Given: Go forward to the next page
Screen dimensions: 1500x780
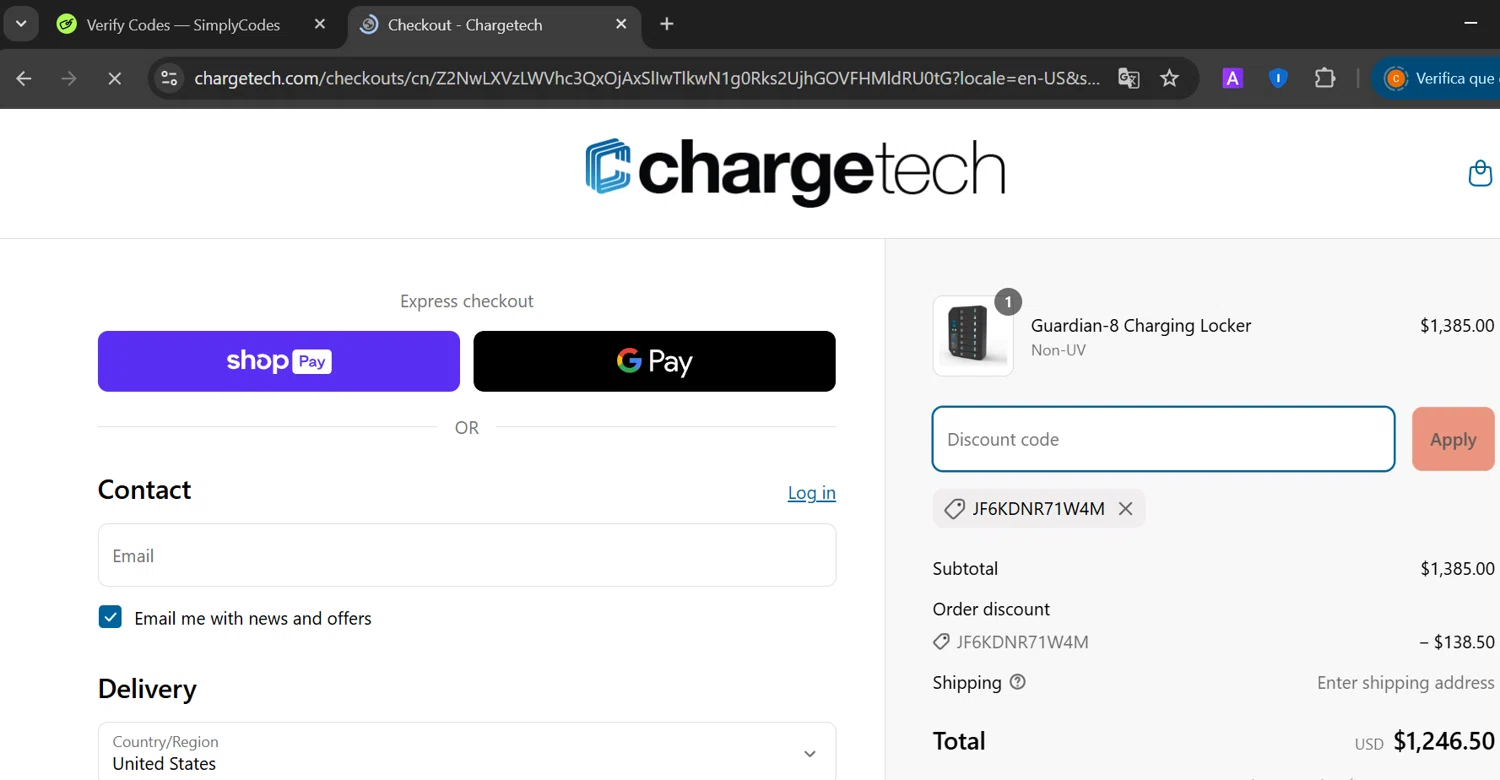Looking at the screenshot, I should click(69, 78).
